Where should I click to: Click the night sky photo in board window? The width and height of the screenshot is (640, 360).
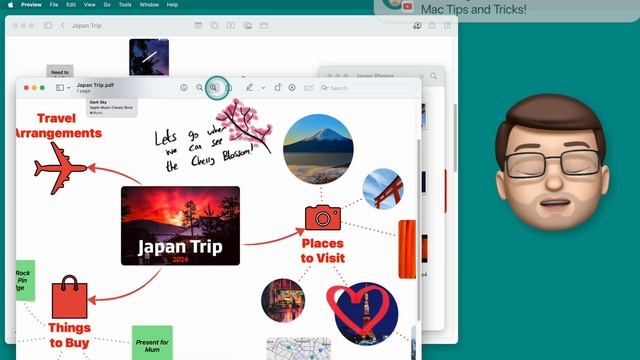coord(149,58)
